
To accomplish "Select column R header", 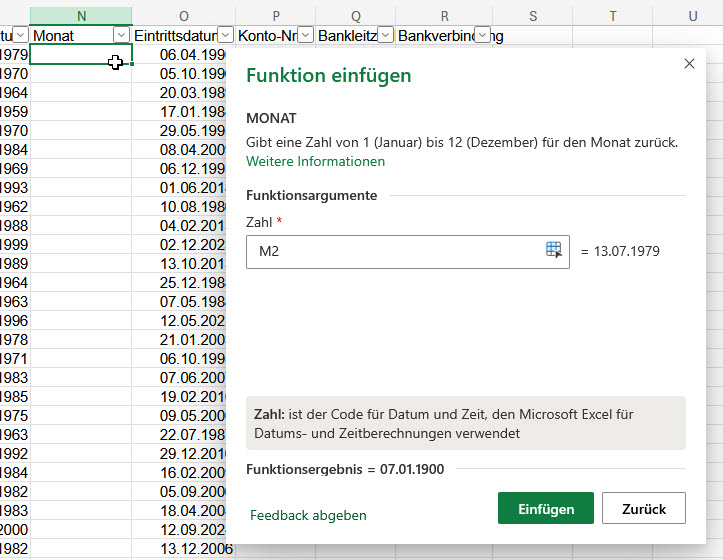I will tap(444, 16).
